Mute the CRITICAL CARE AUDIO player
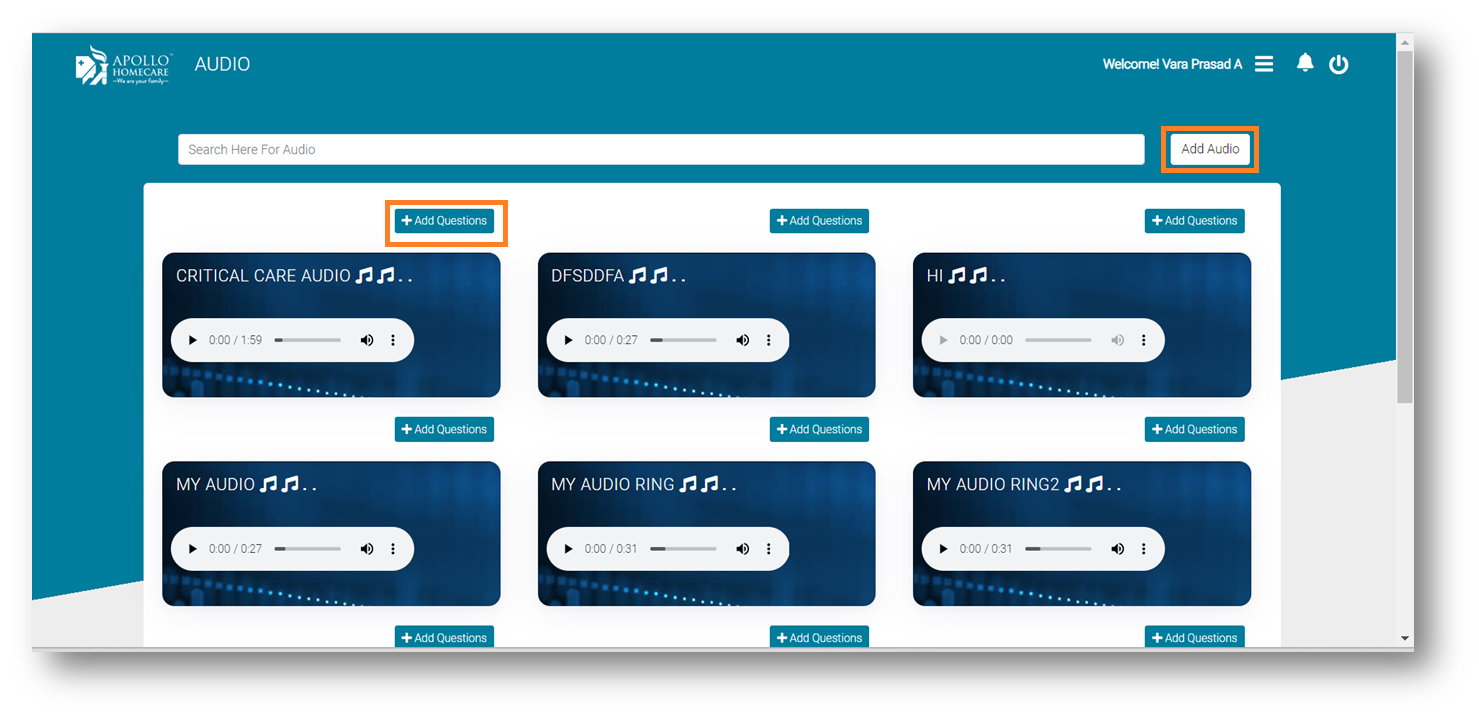 (367, 340)
